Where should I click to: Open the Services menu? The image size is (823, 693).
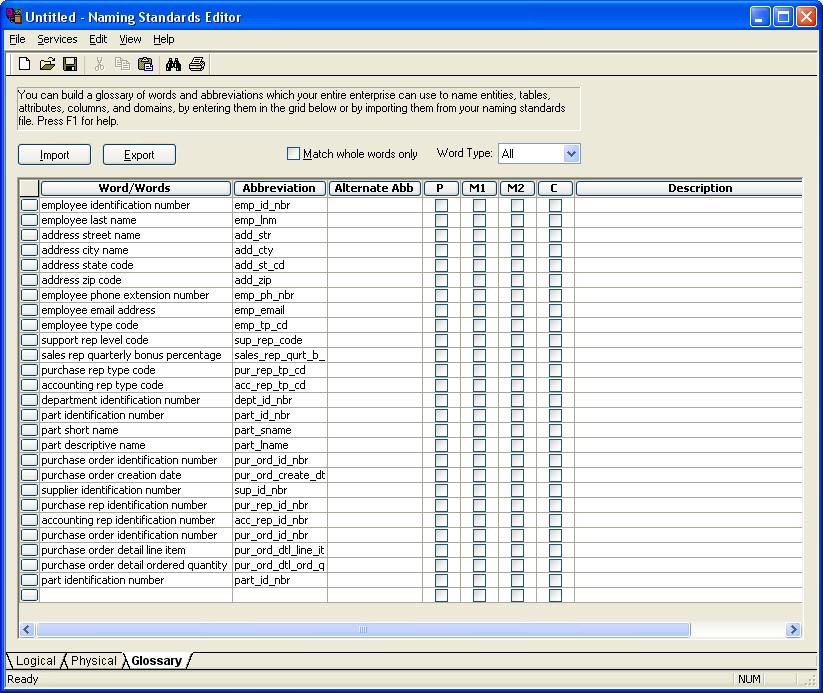57,39
